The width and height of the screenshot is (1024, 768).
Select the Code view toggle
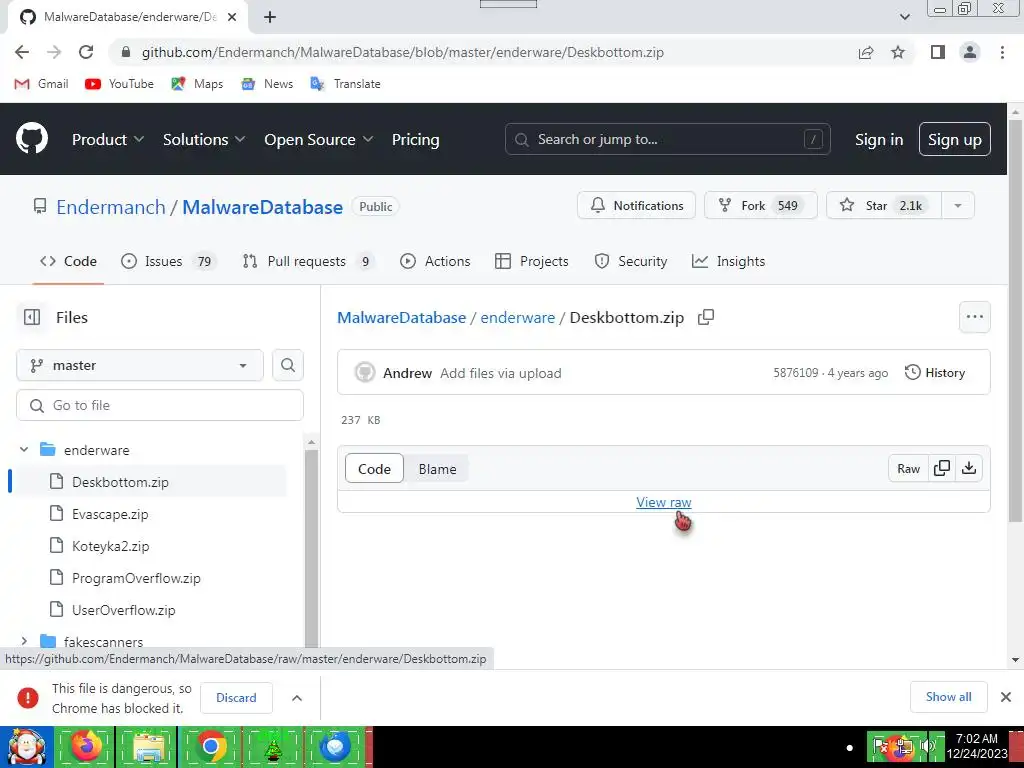pyautogui.click(x=374, y=469)
